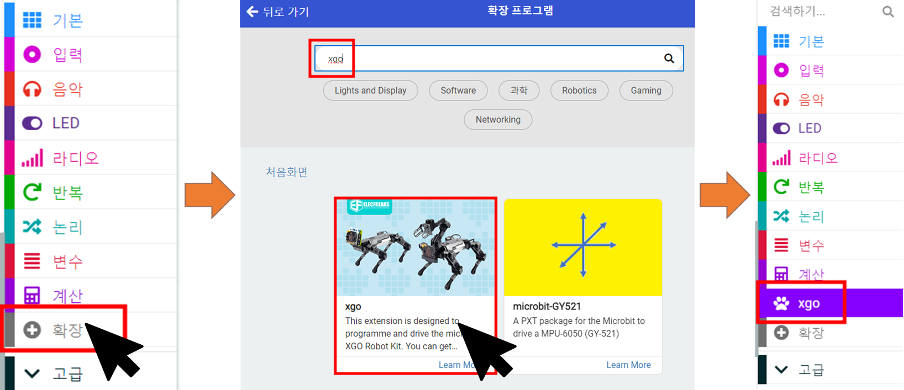Open 기본 category in left toolbox

tap(91, 20)
